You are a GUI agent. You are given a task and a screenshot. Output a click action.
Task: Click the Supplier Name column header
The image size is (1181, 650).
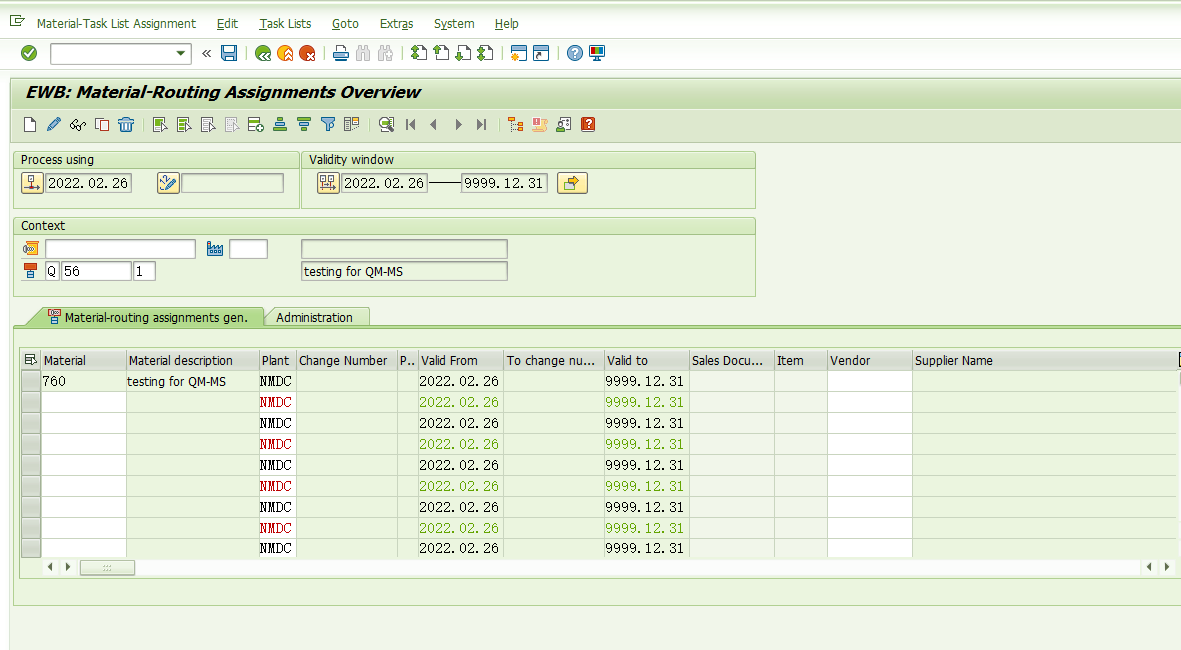[x=1043, y=360]
